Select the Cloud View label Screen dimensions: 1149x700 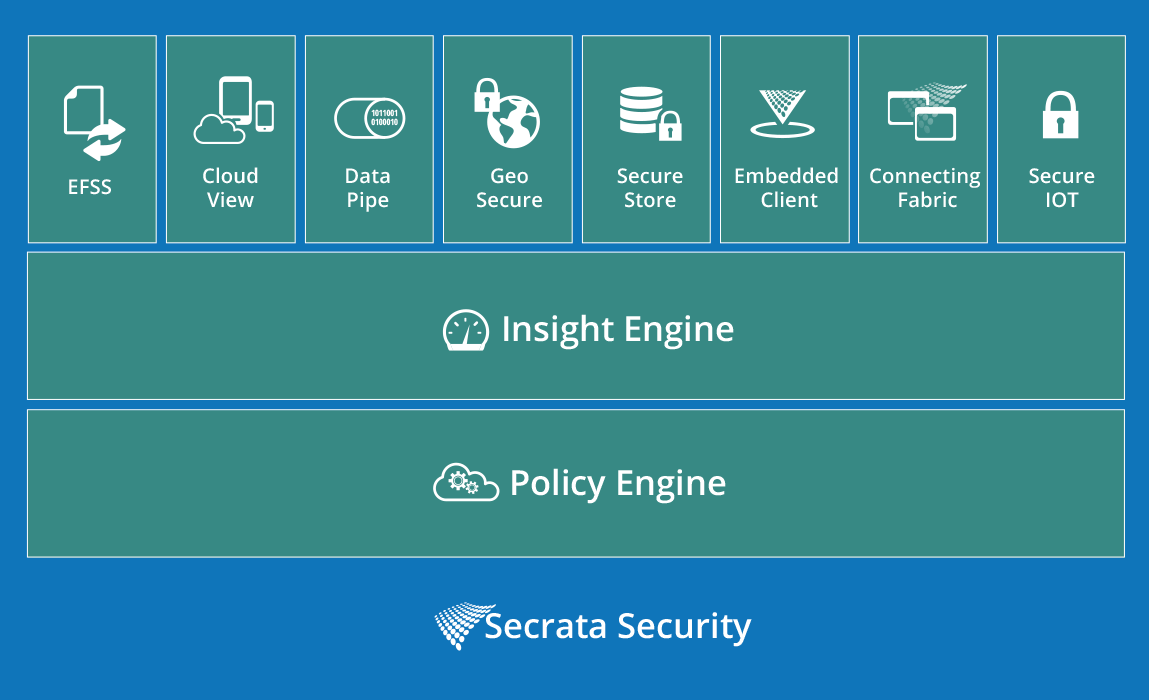pos(230,188)
